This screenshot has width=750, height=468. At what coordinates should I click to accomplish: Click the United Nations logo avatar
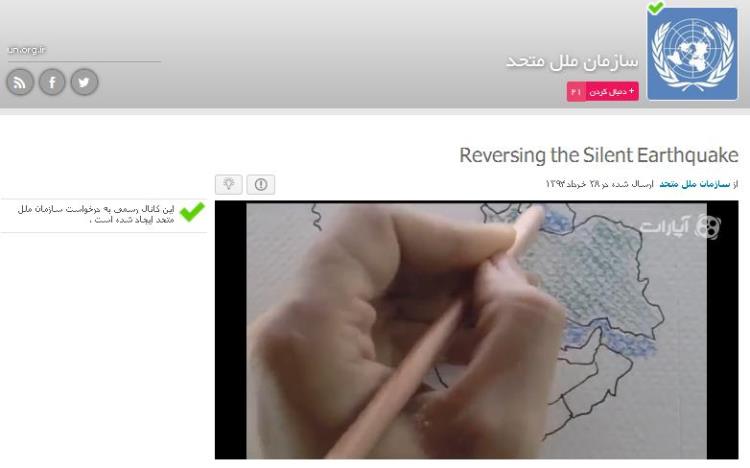tap(692, 54)
